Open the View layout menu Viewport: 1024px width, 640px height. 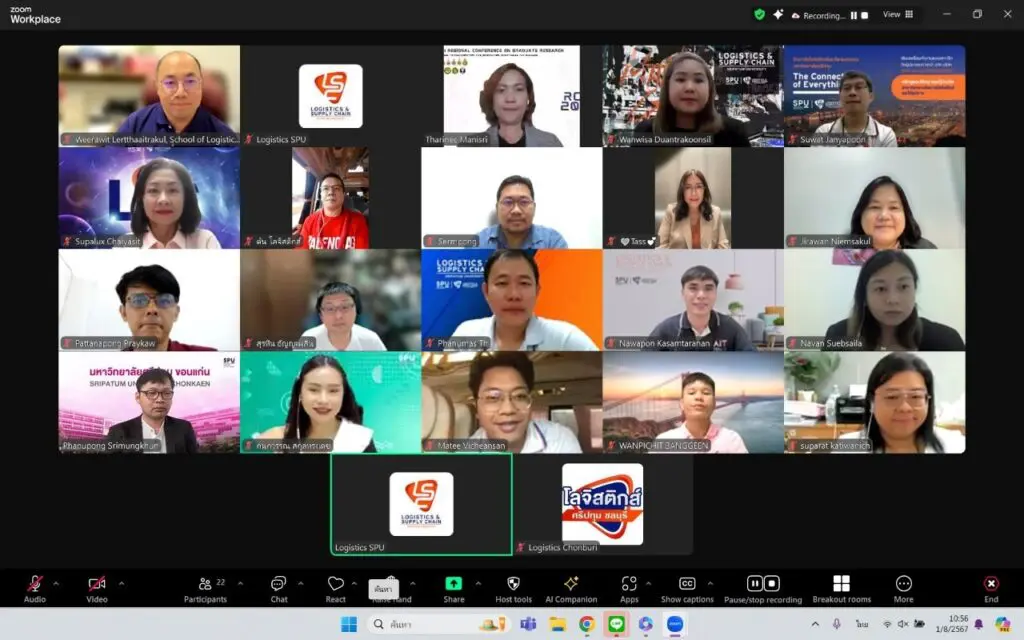point(898,14)
